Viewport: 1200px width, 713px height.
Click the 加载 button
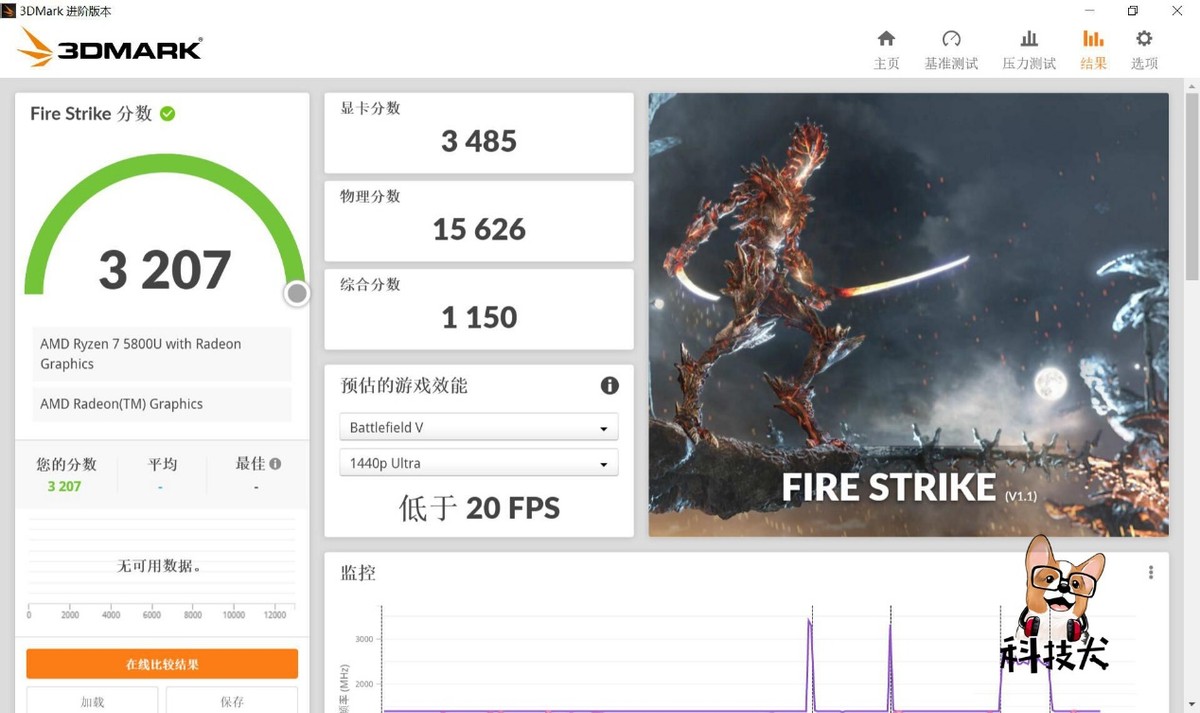[93, 700]
